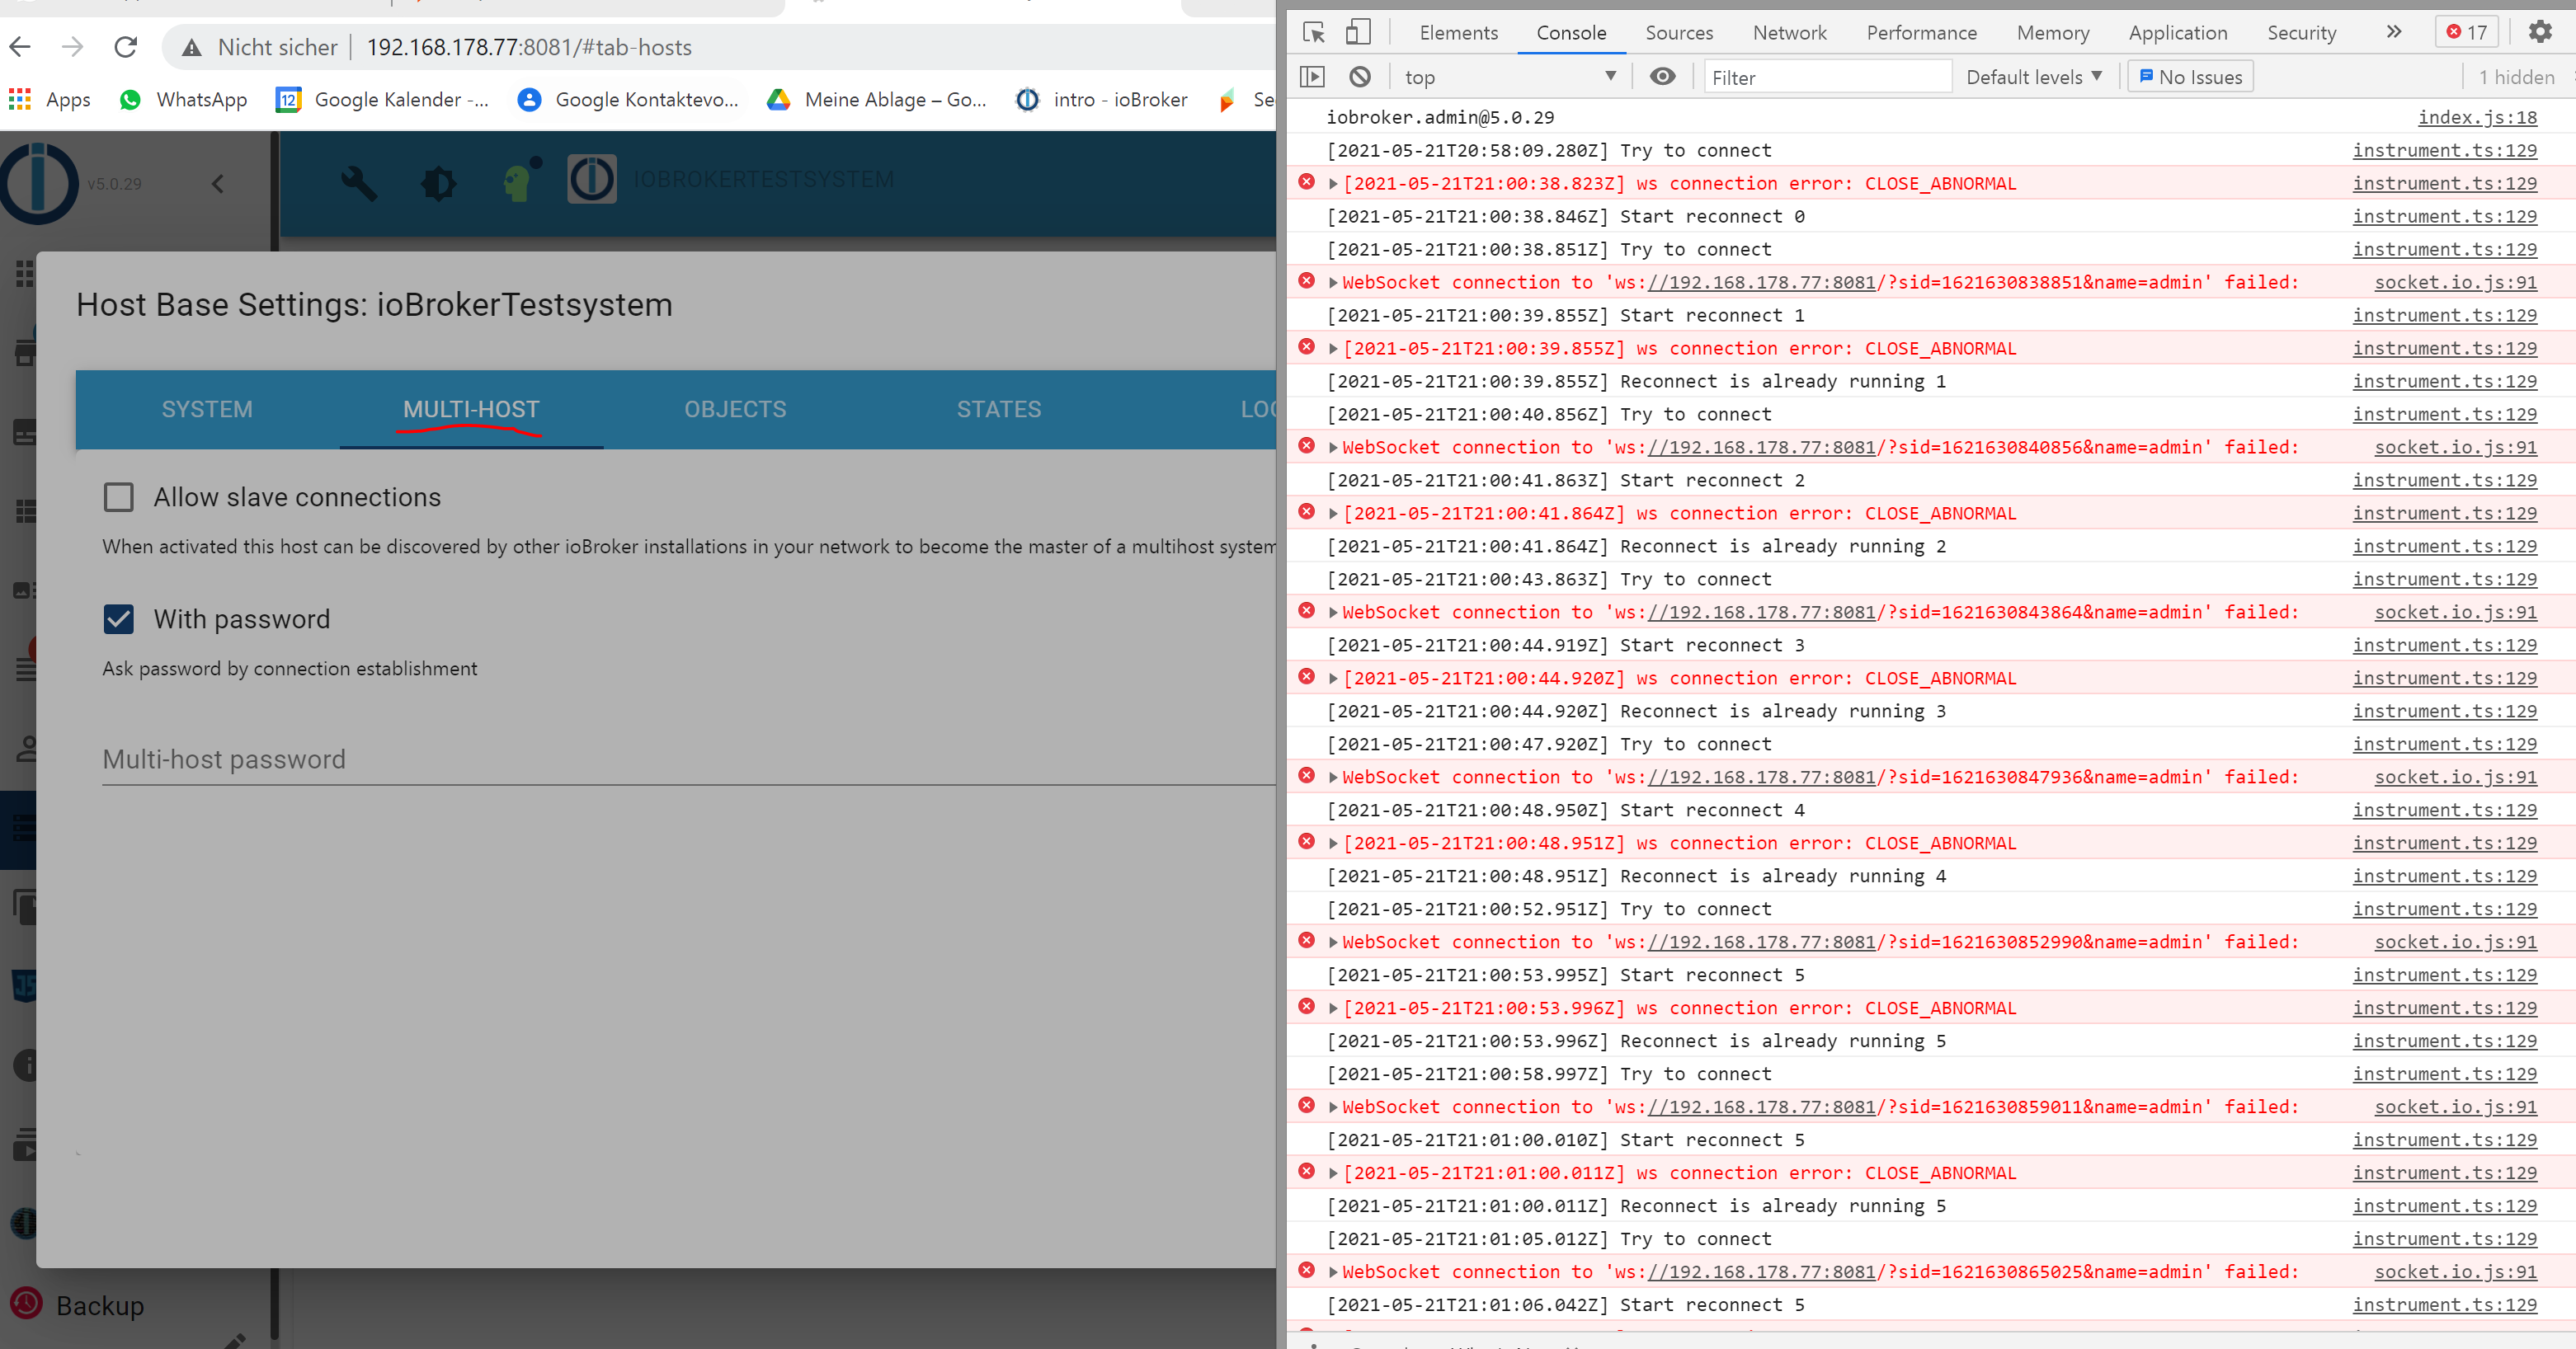The height and width of the screenshot is (1349, 2576).
Task: Toggle the device toolbar in DevTools
Action: coord(1357,32)
